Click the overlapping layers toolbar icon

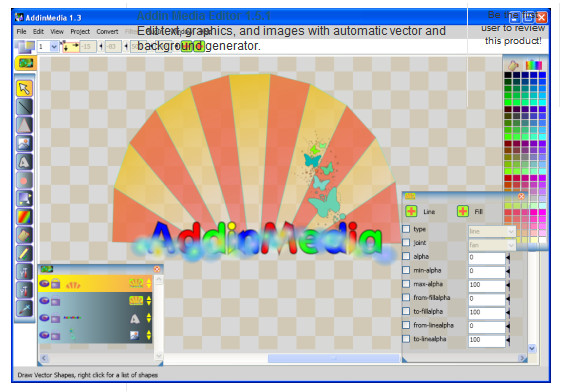(x=25, y=47)
